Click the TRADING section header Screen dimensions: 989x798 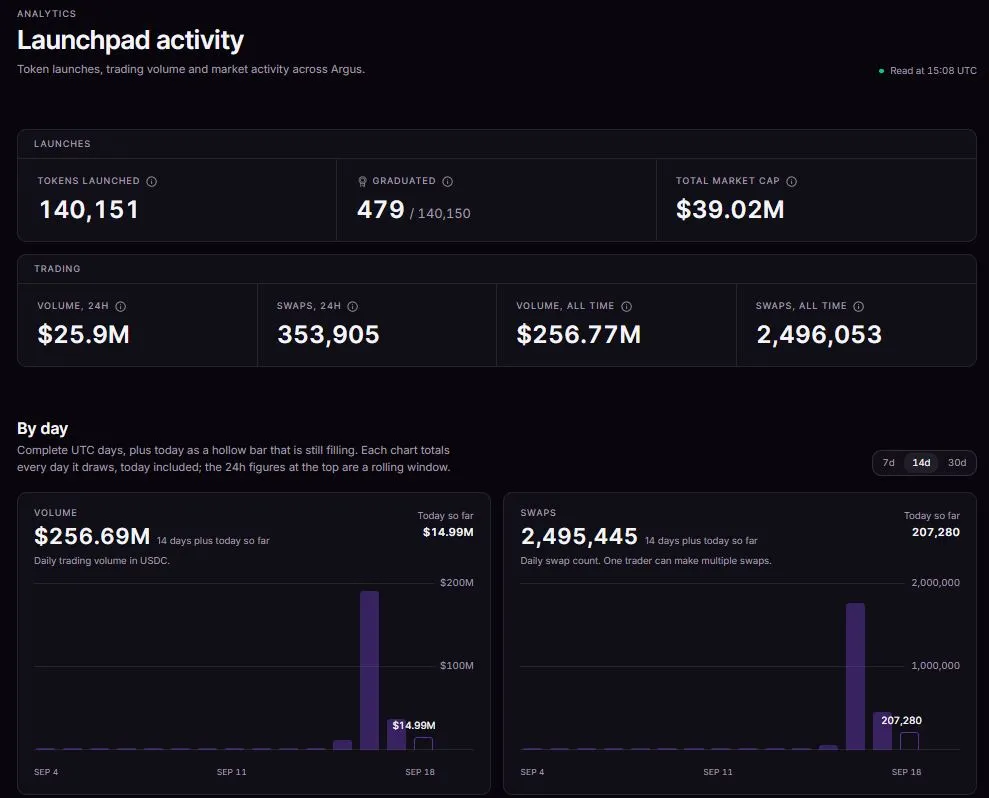[x=57, y=269]
